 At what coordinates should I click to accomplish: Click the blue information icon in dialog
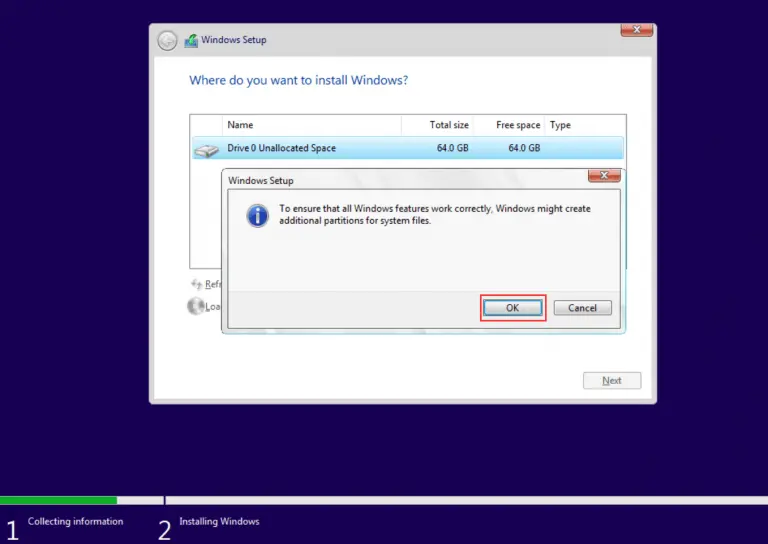tap(257, 215)
